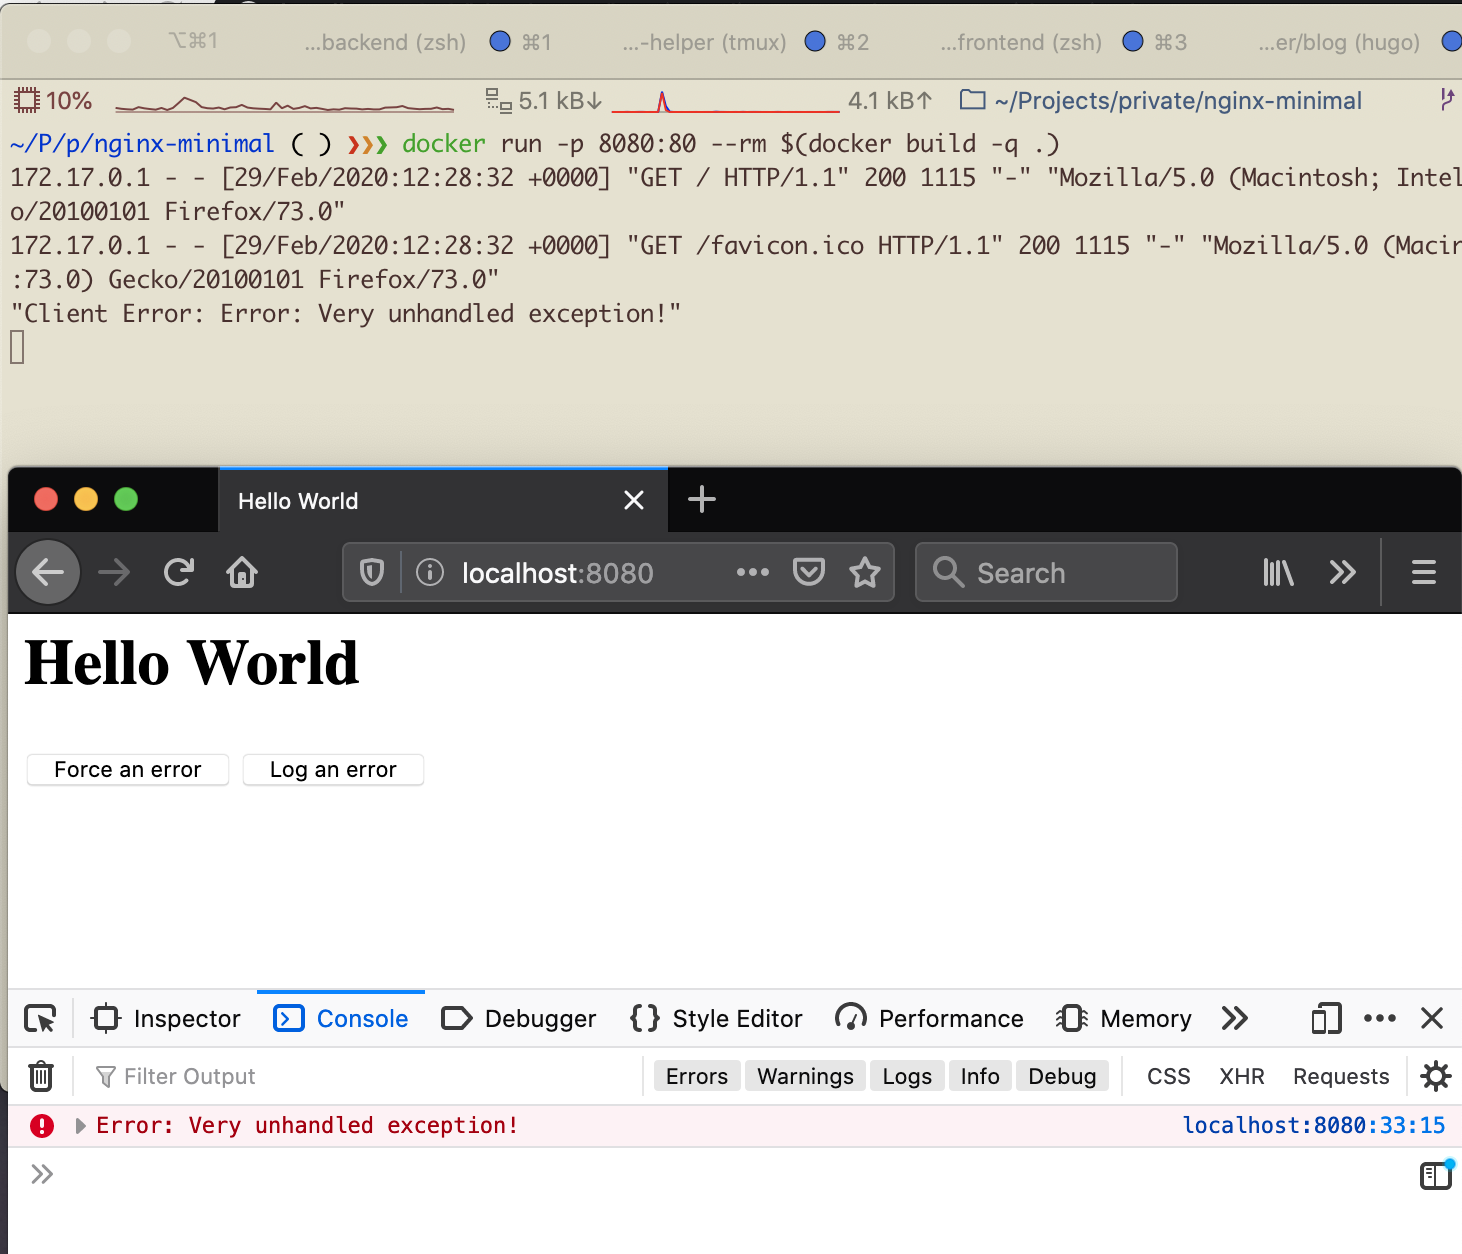Toggle the Errors log filter
1462x1254 pixels.
point(696,1076)
